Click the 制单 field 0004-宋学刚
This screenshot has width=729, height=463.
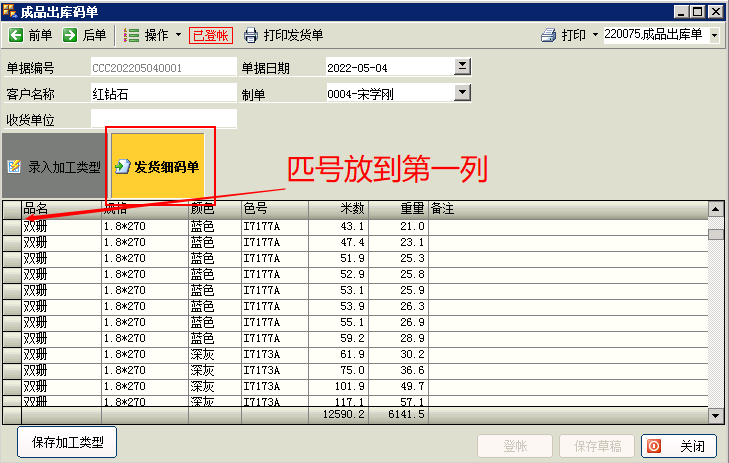[391, 93]
